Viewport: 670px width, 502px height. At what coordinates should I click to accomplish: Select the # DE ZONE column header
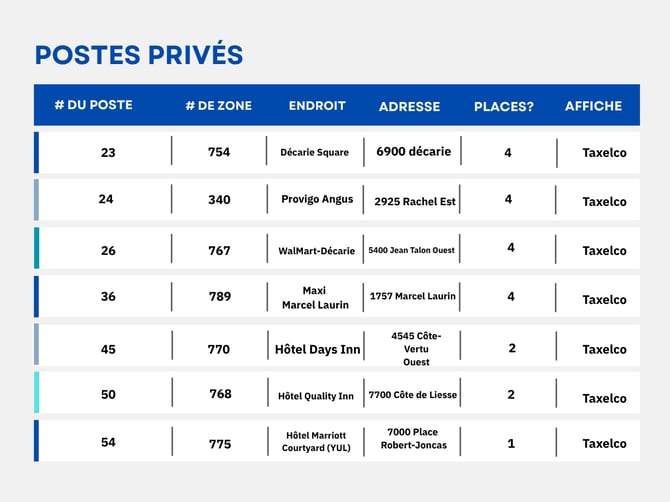[219, 106]
